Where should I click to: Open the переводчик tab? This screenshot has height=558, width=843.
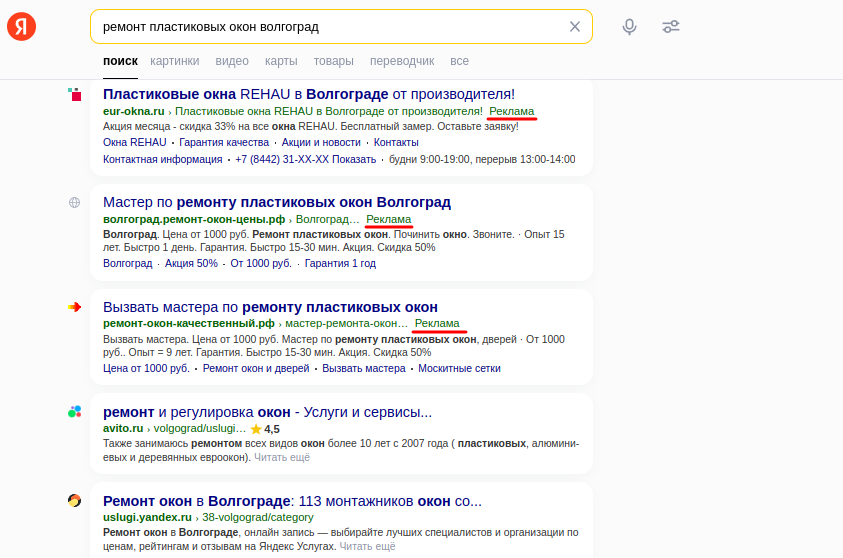(x=402, y=61)
